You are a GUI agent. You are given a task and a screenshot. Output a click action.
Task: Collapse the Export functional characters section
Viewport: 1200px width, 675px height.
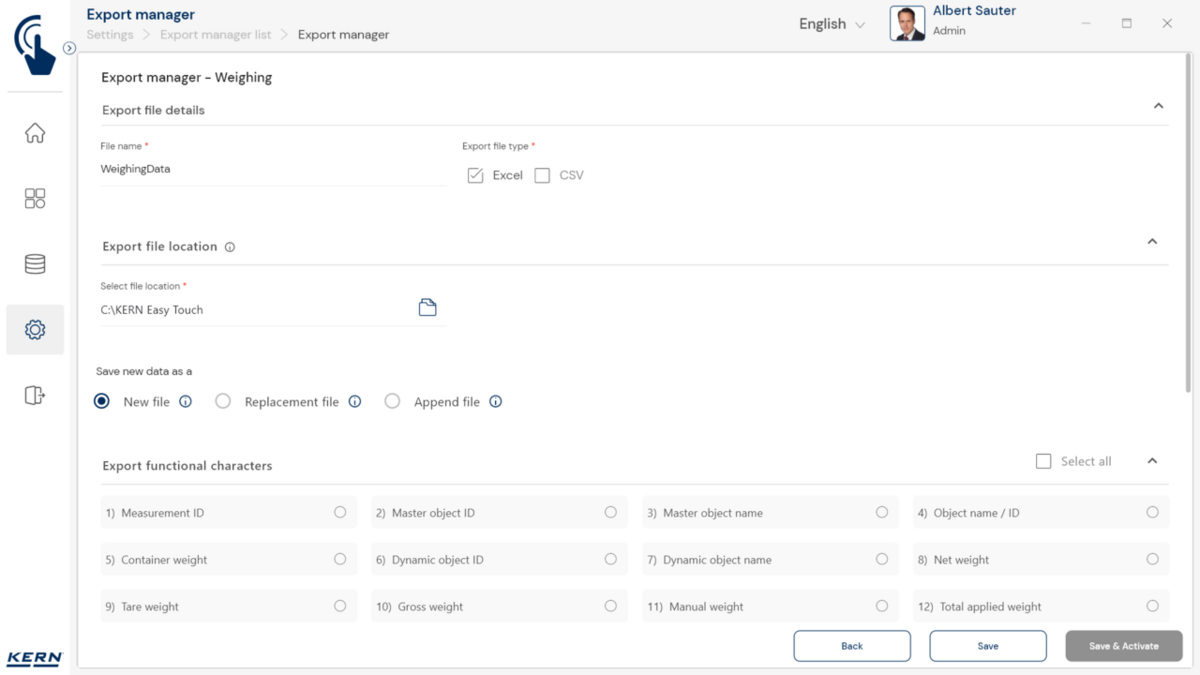click(x=1152, y=461)
